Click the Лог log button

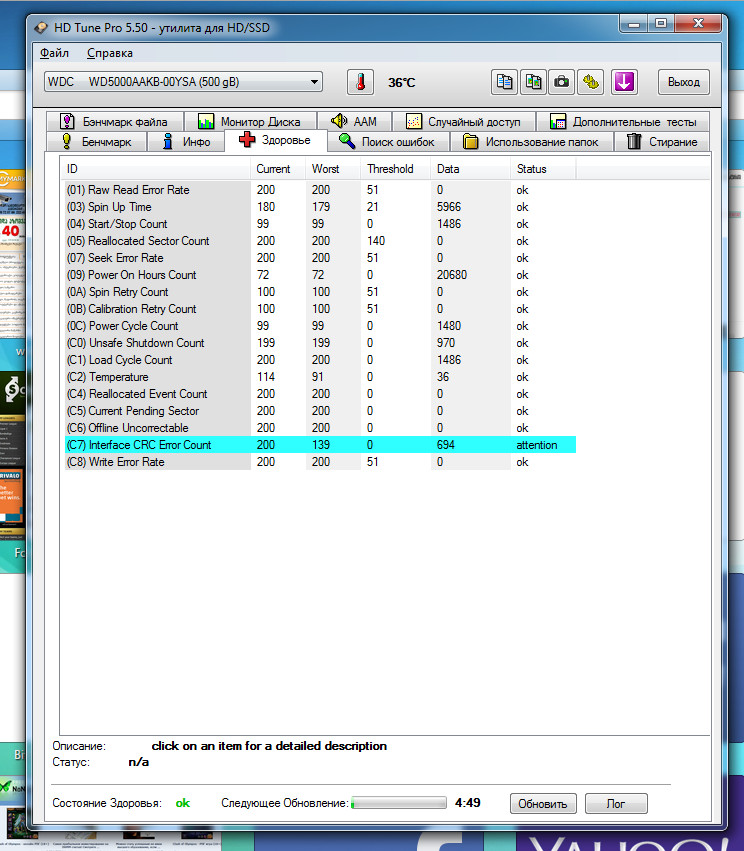[616, 804]
